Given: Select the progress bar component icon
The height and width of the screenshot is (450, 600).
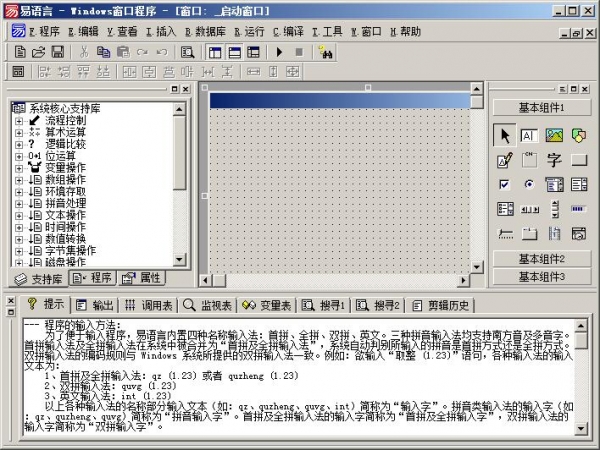Looking at the screenshot, I should point(578,209).
